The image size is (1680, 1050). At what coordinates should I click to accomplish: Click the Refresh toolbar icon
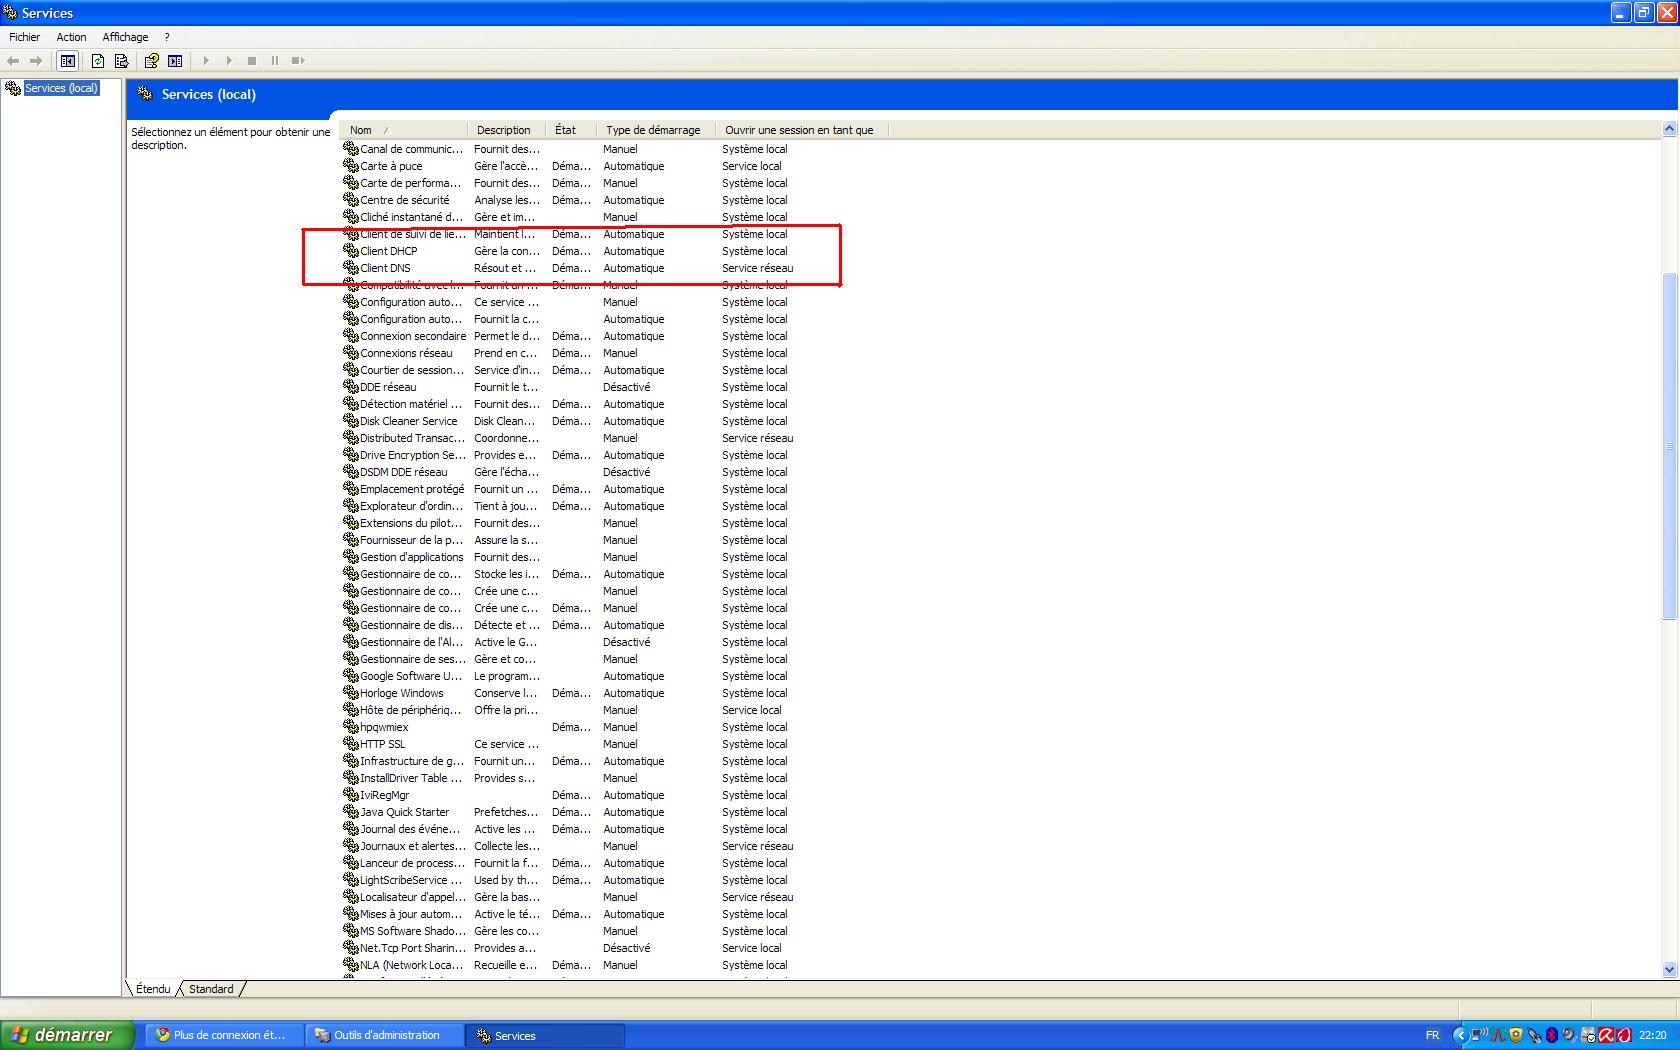click(x=98, y=61)
